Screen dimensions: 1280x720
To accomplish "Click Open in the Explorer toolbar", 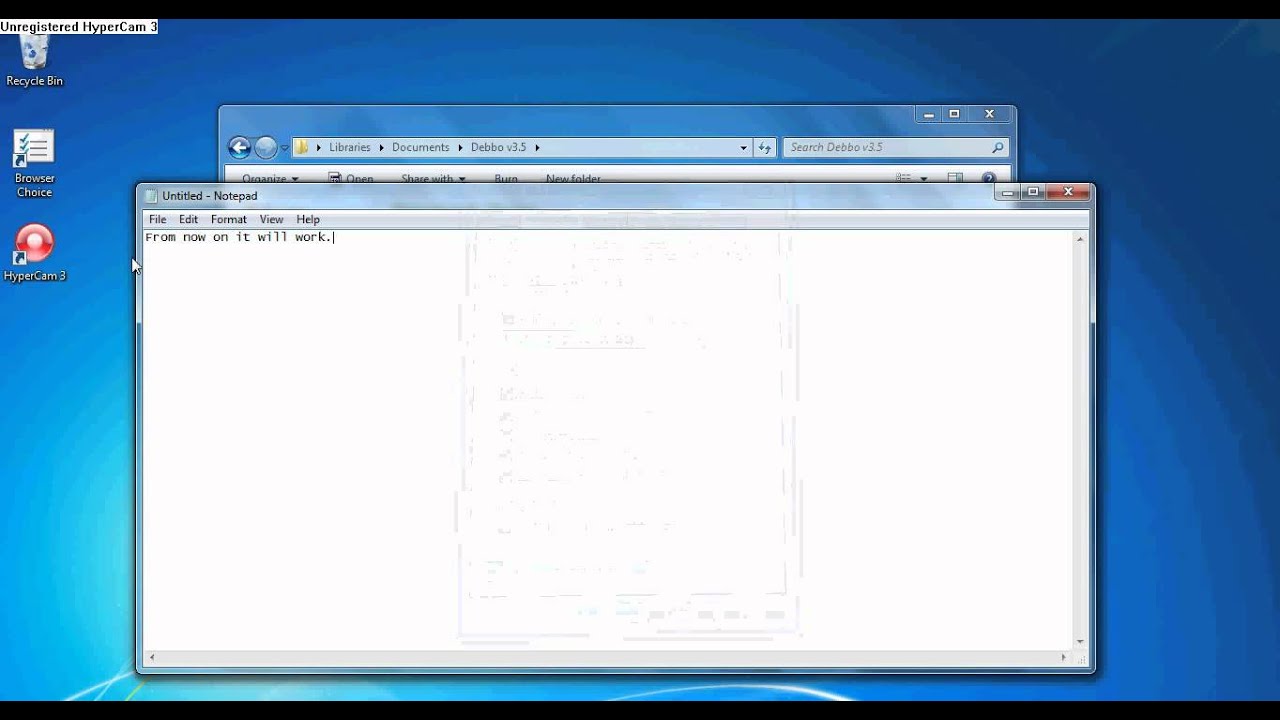I will pos(351,179).
